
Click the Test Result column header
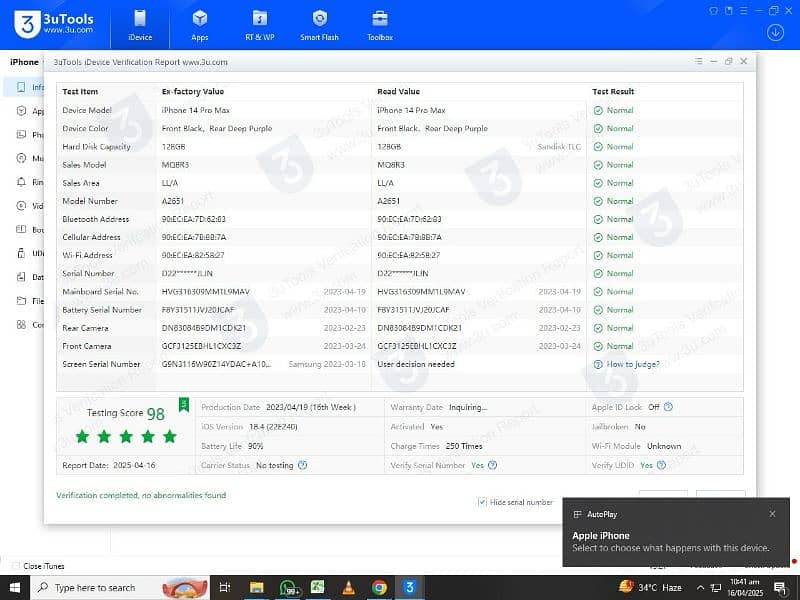tap(613, 91)
